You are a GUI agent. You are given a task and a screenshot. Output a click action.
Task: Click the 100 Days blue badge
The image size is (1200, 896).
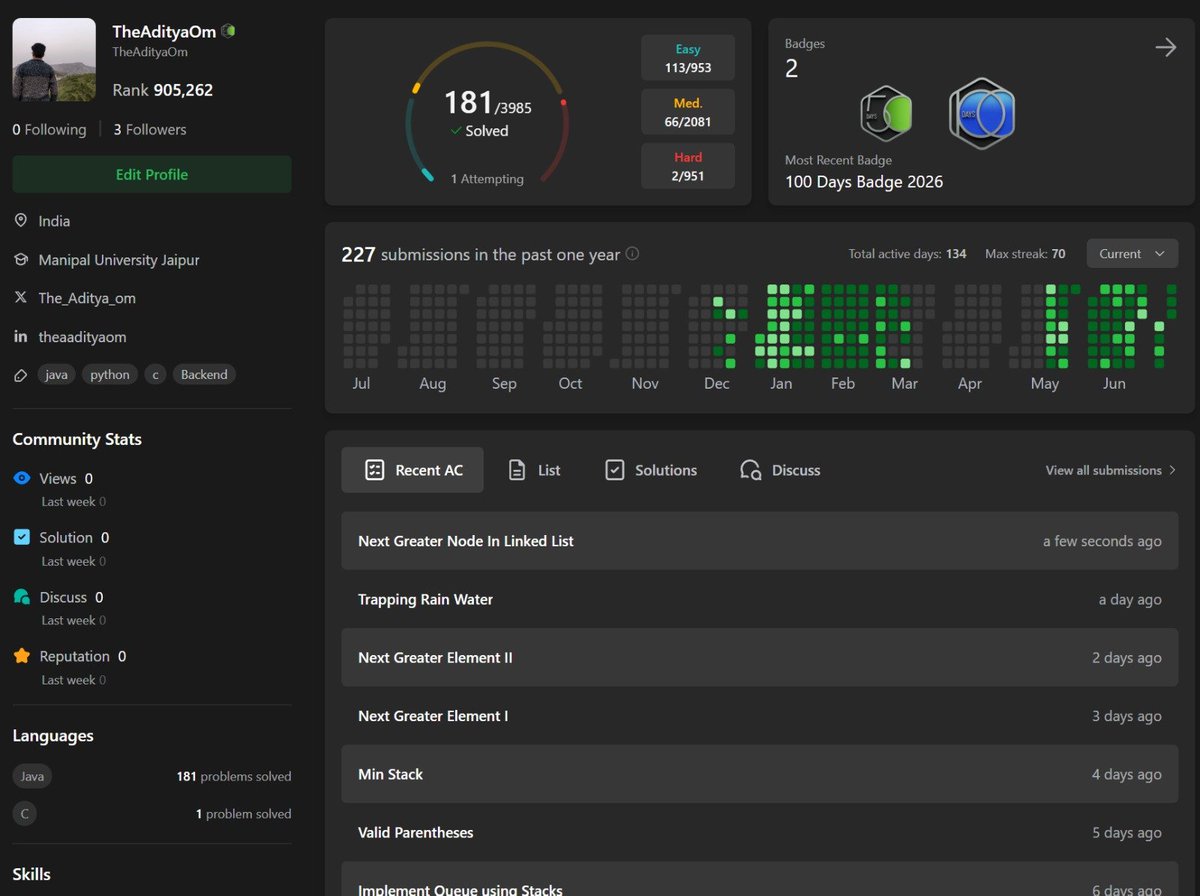(x=981, y=113)
